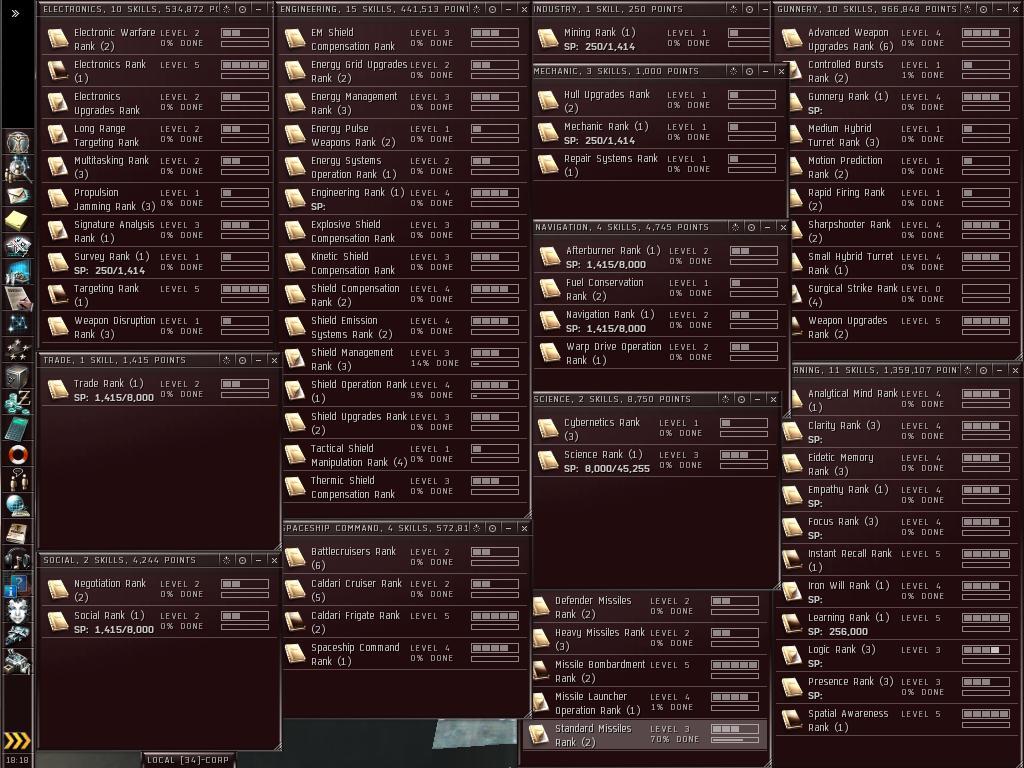Click the Battlecruisers skill book icon
The image size is (1024, 768).
[x=295, y=558]
